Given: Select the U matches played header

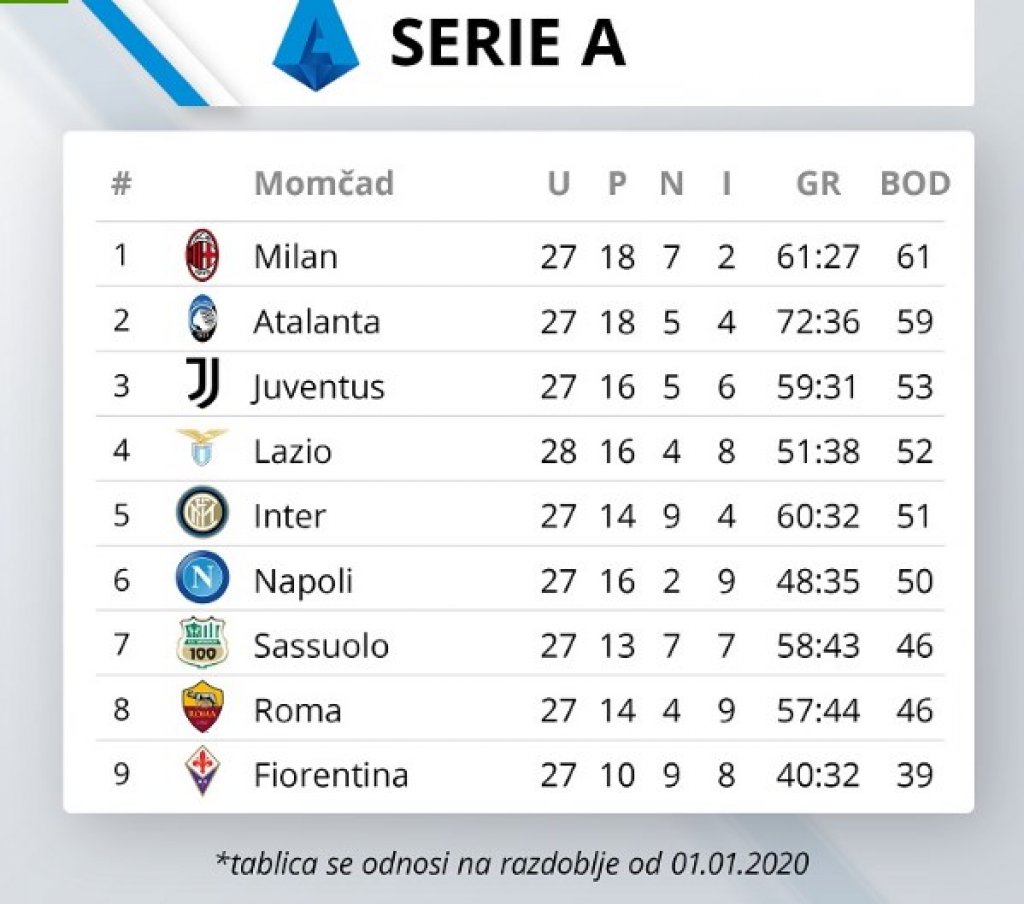Looking at the screenshot, I should point(559,184).
